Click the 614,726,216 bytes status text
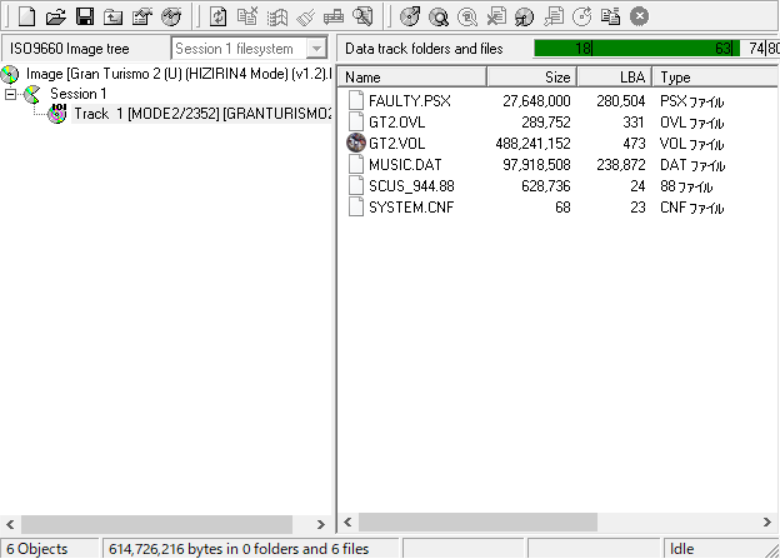This screenshot has width=780, height=558. click(x=239, y=549)
